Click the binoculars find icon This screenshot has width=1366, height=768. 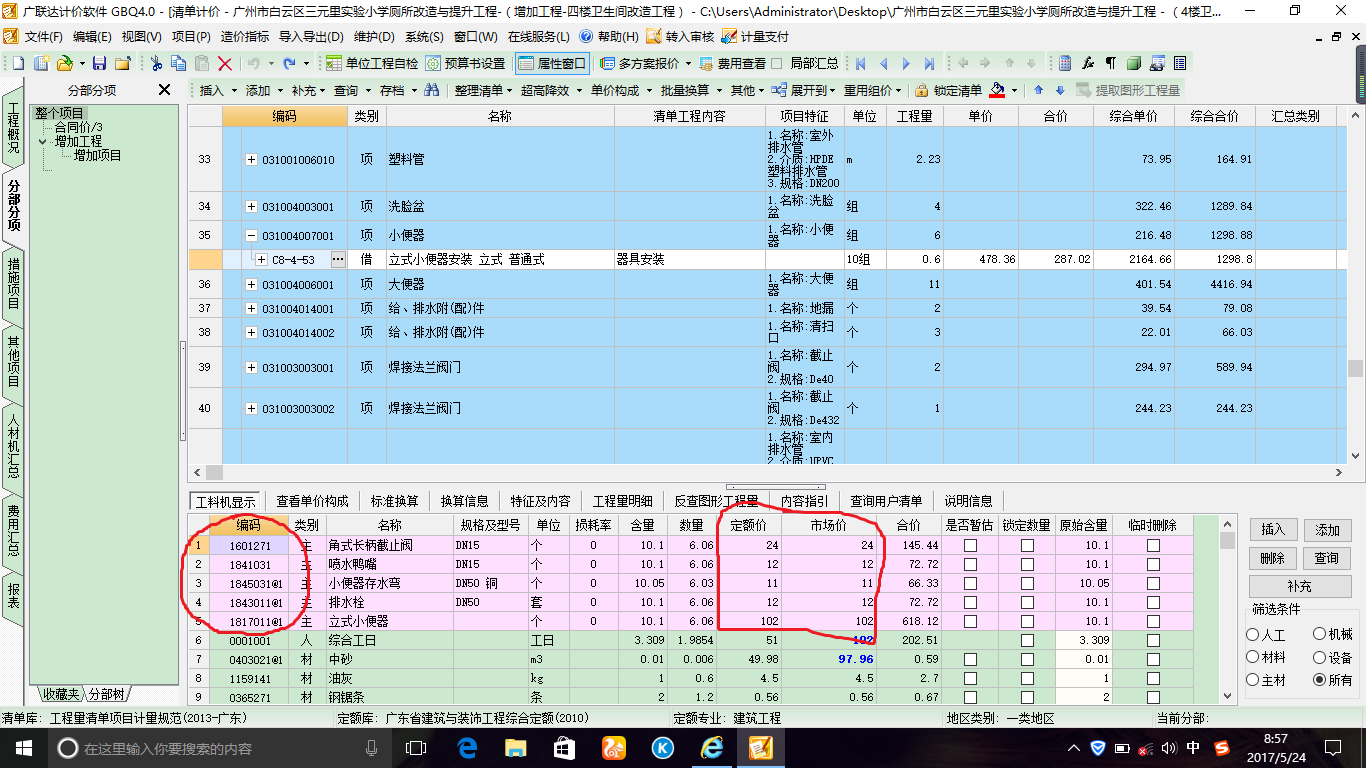coord(432,90)
